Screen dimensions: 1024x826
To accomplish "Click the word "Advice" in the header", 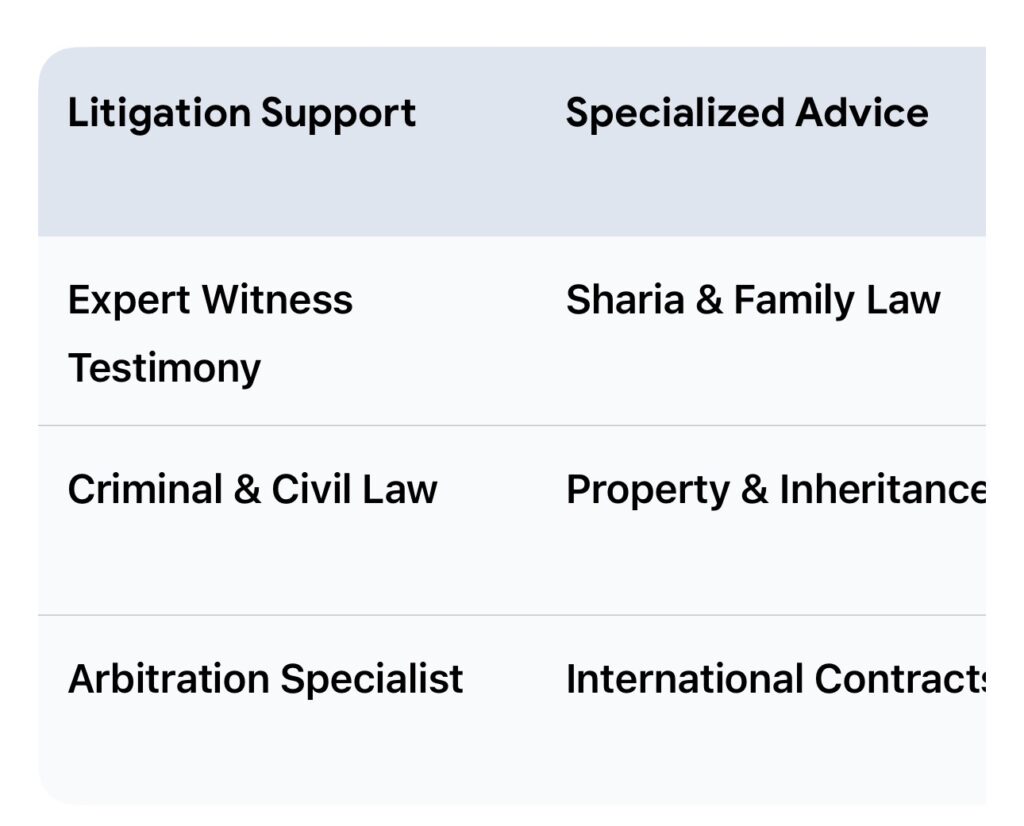I will 861,113.
